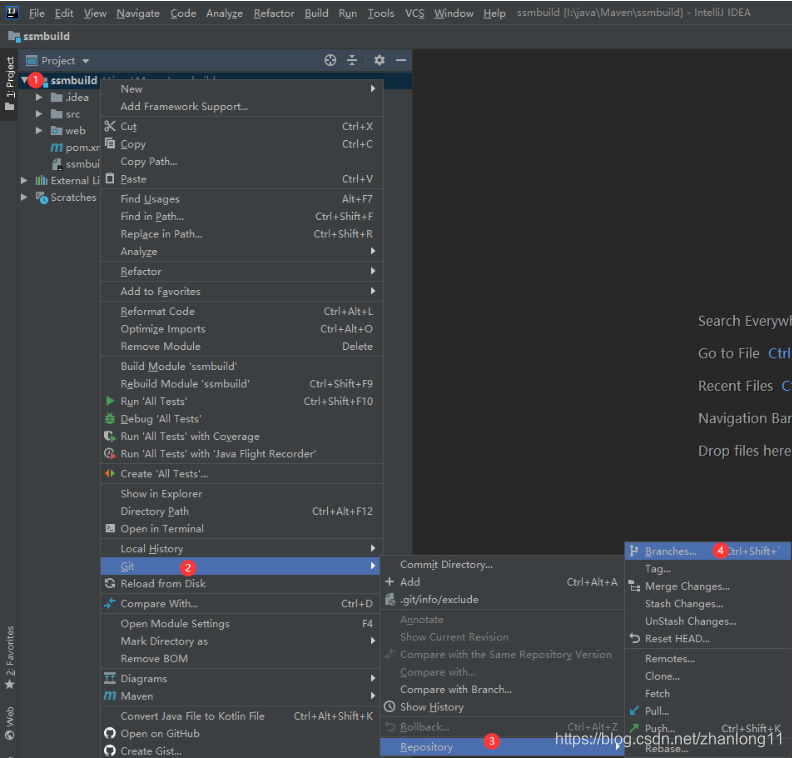Click IntelliJ IDEA logo in title bar
792x758 pixels.
pos(12,13)
